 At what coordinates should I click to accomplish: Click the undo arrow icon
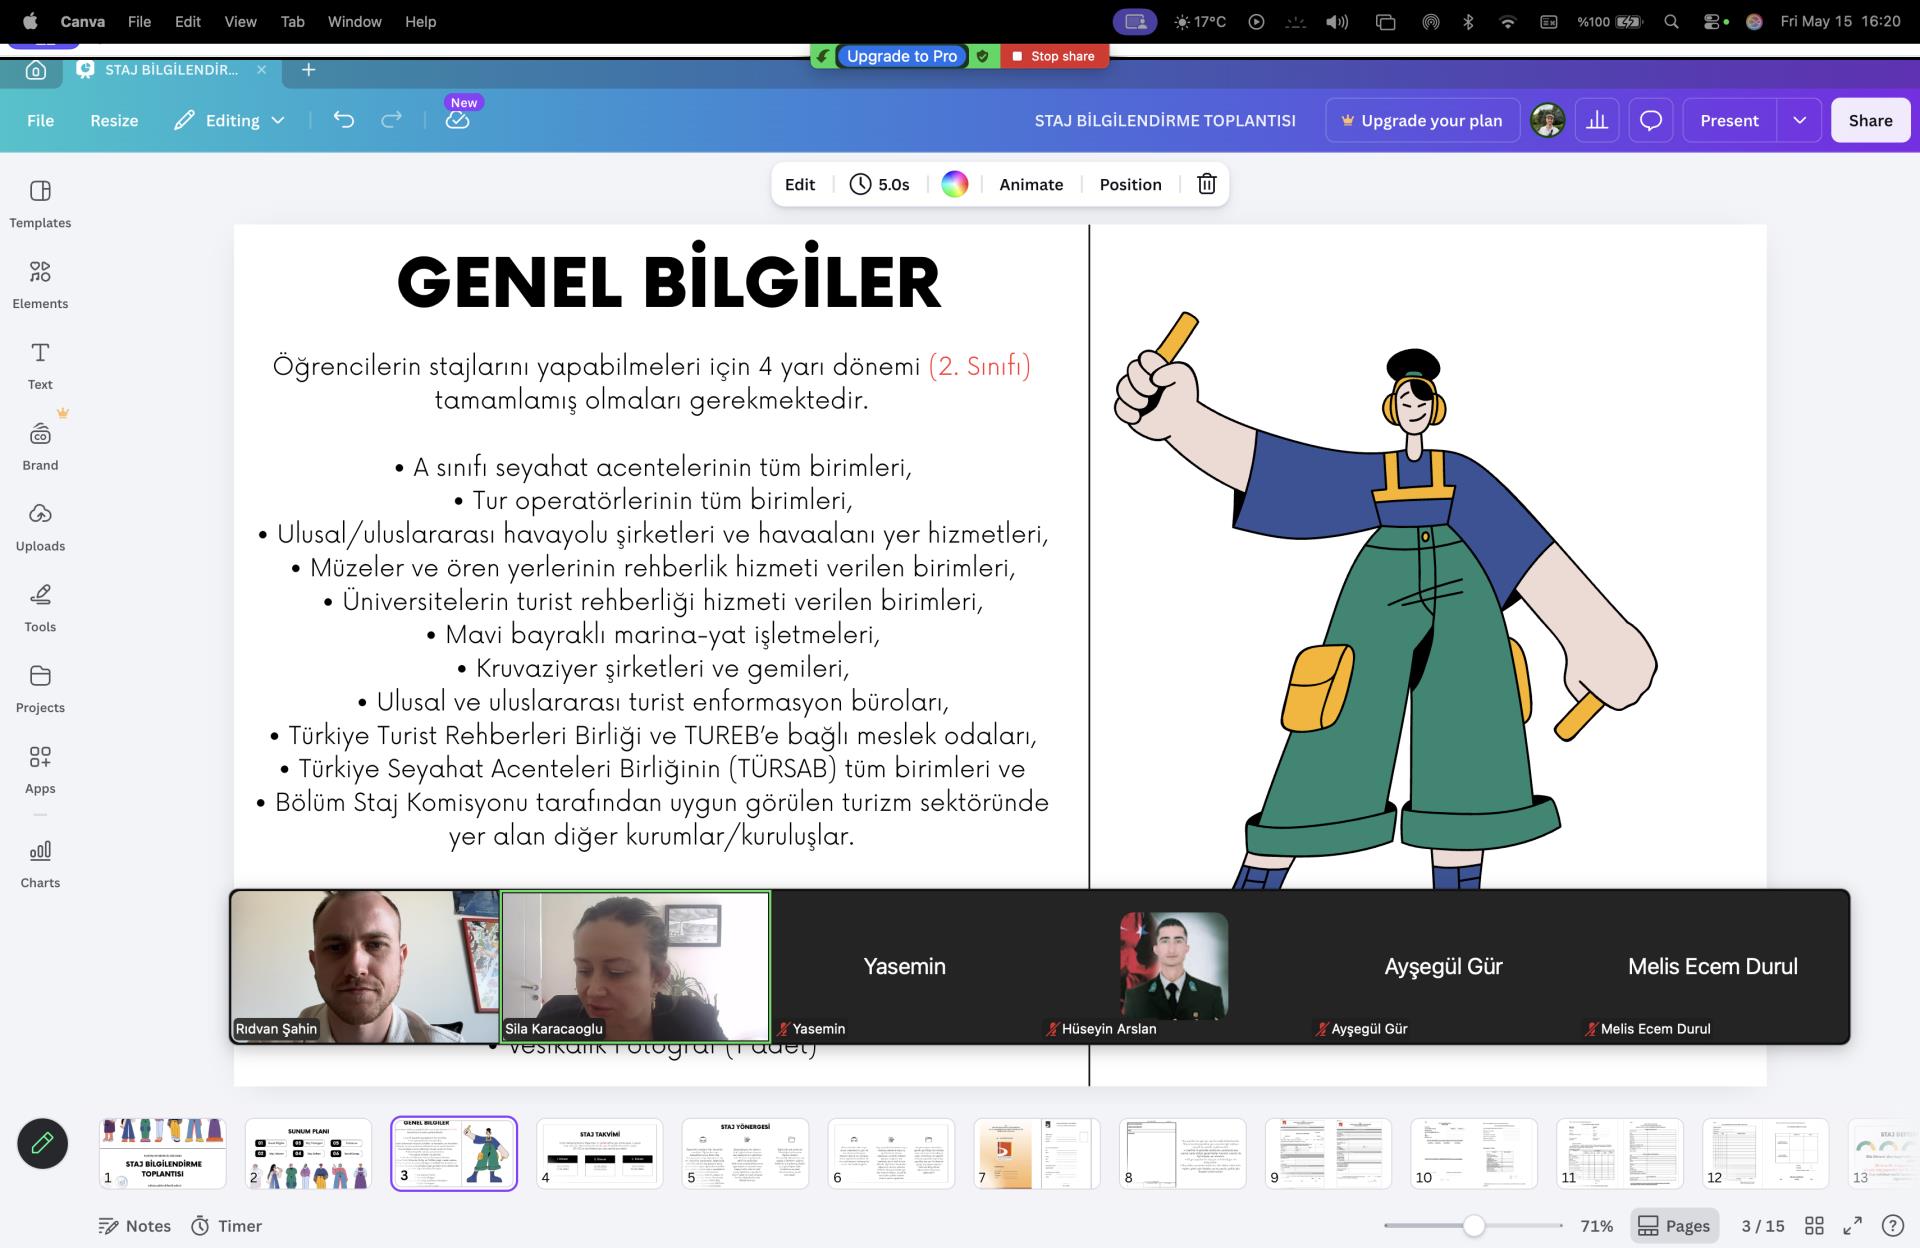(x=344, y=120)
